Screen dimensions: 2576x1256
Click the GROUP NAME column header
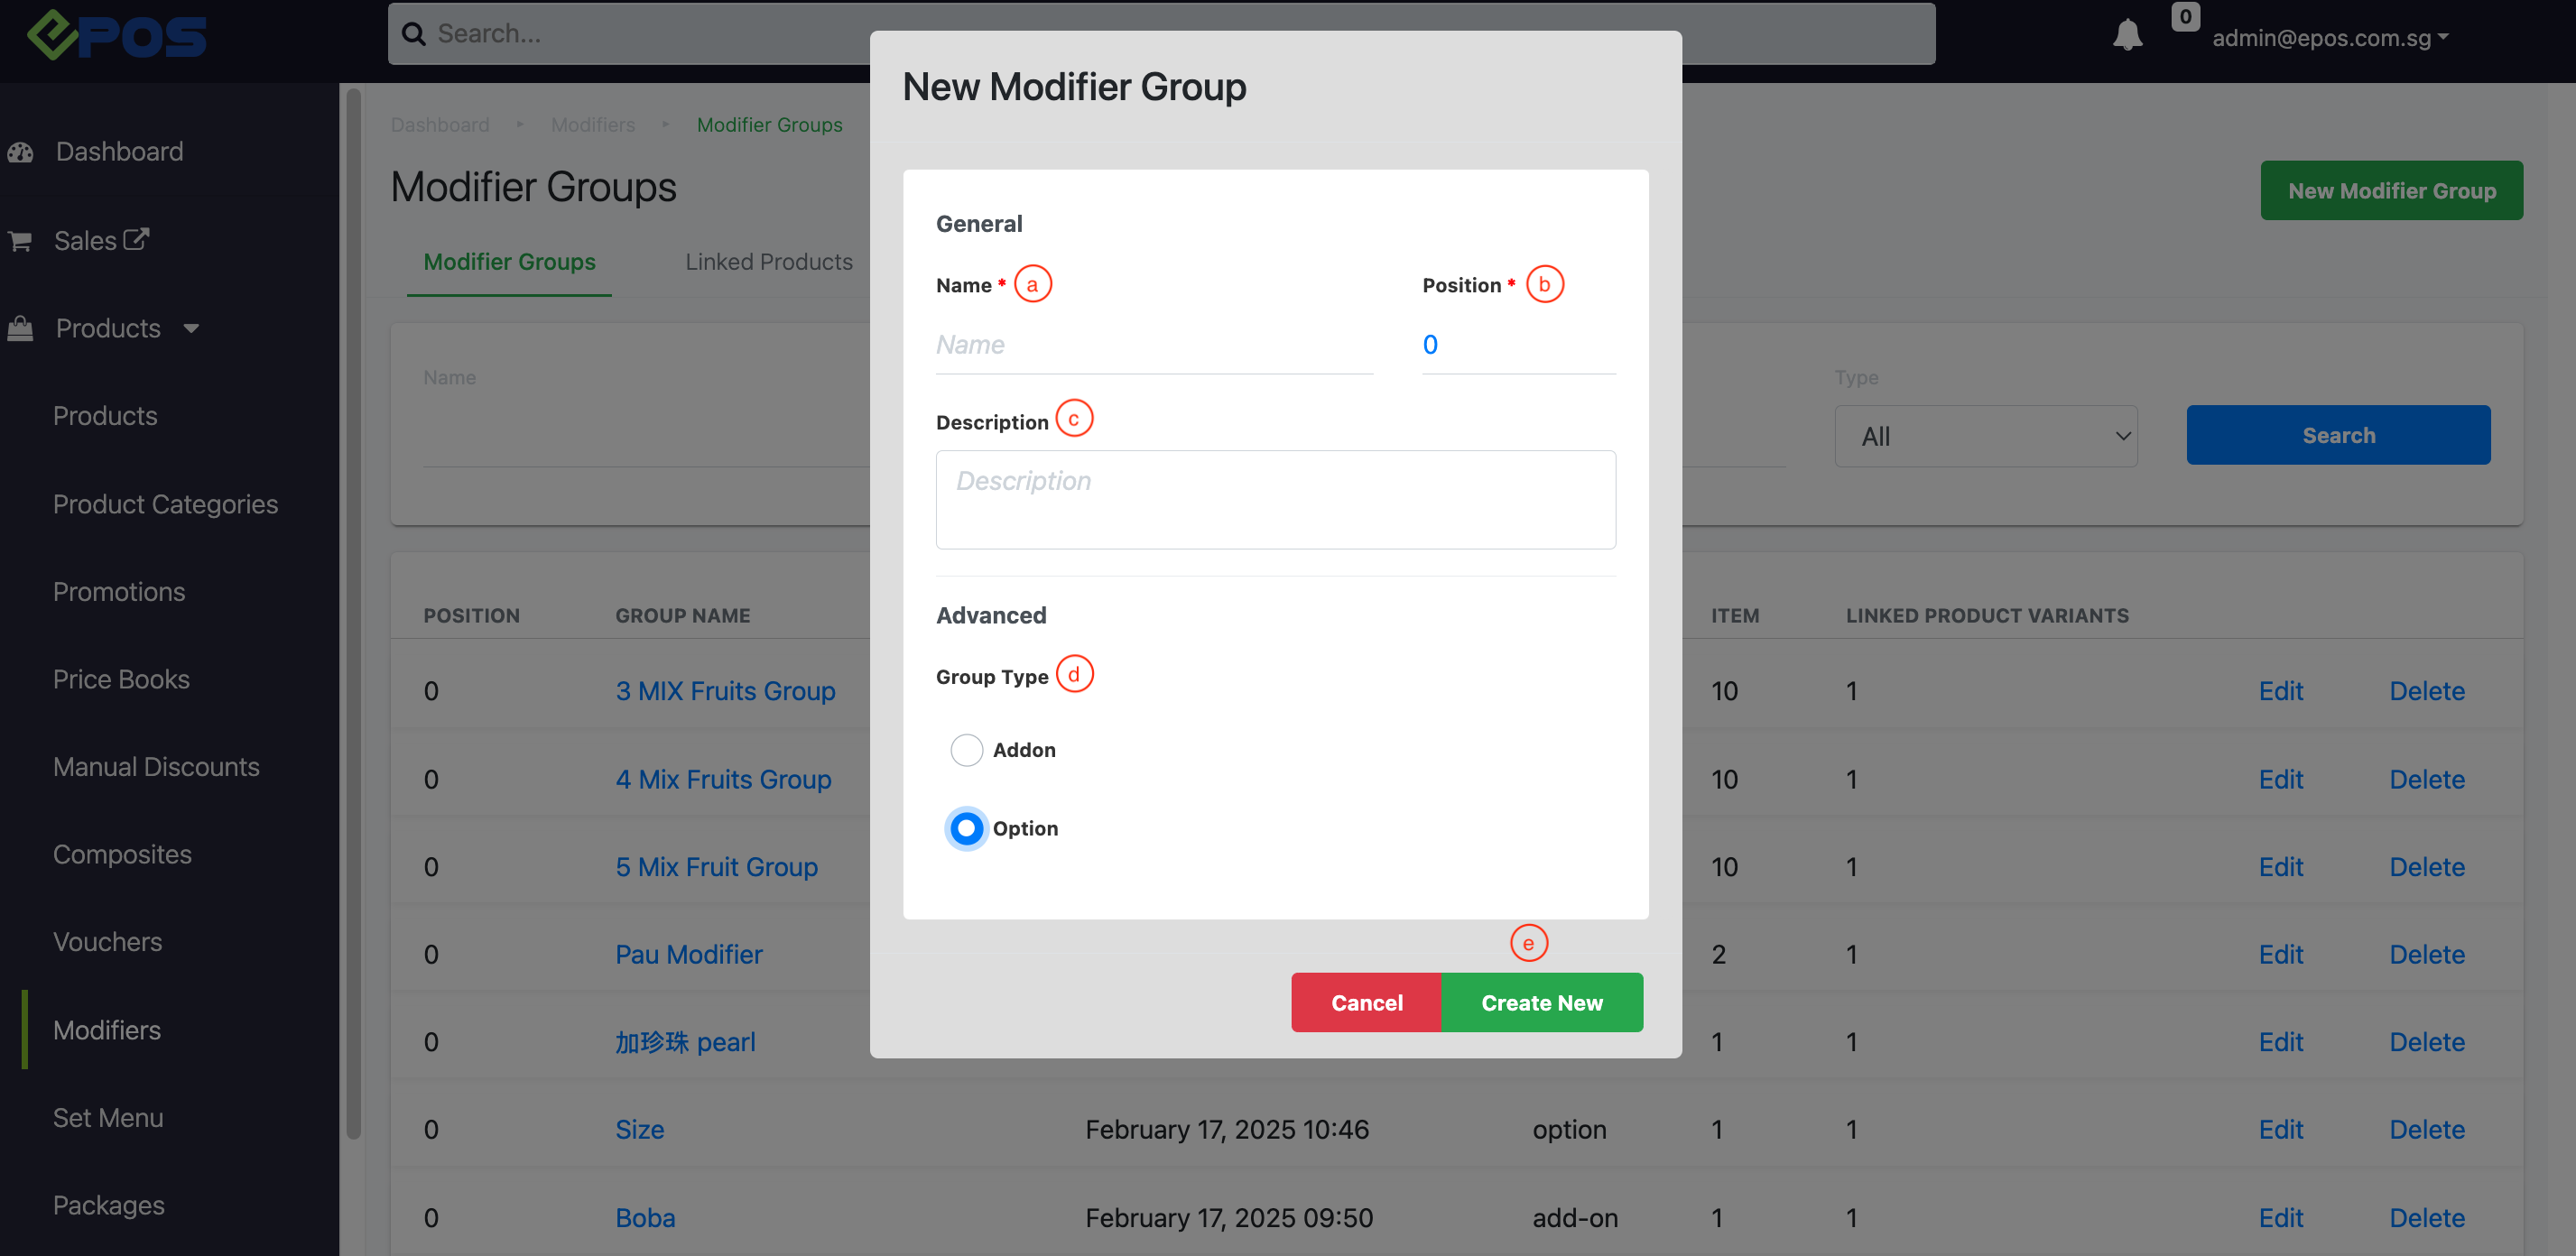[x=682, y=616]
